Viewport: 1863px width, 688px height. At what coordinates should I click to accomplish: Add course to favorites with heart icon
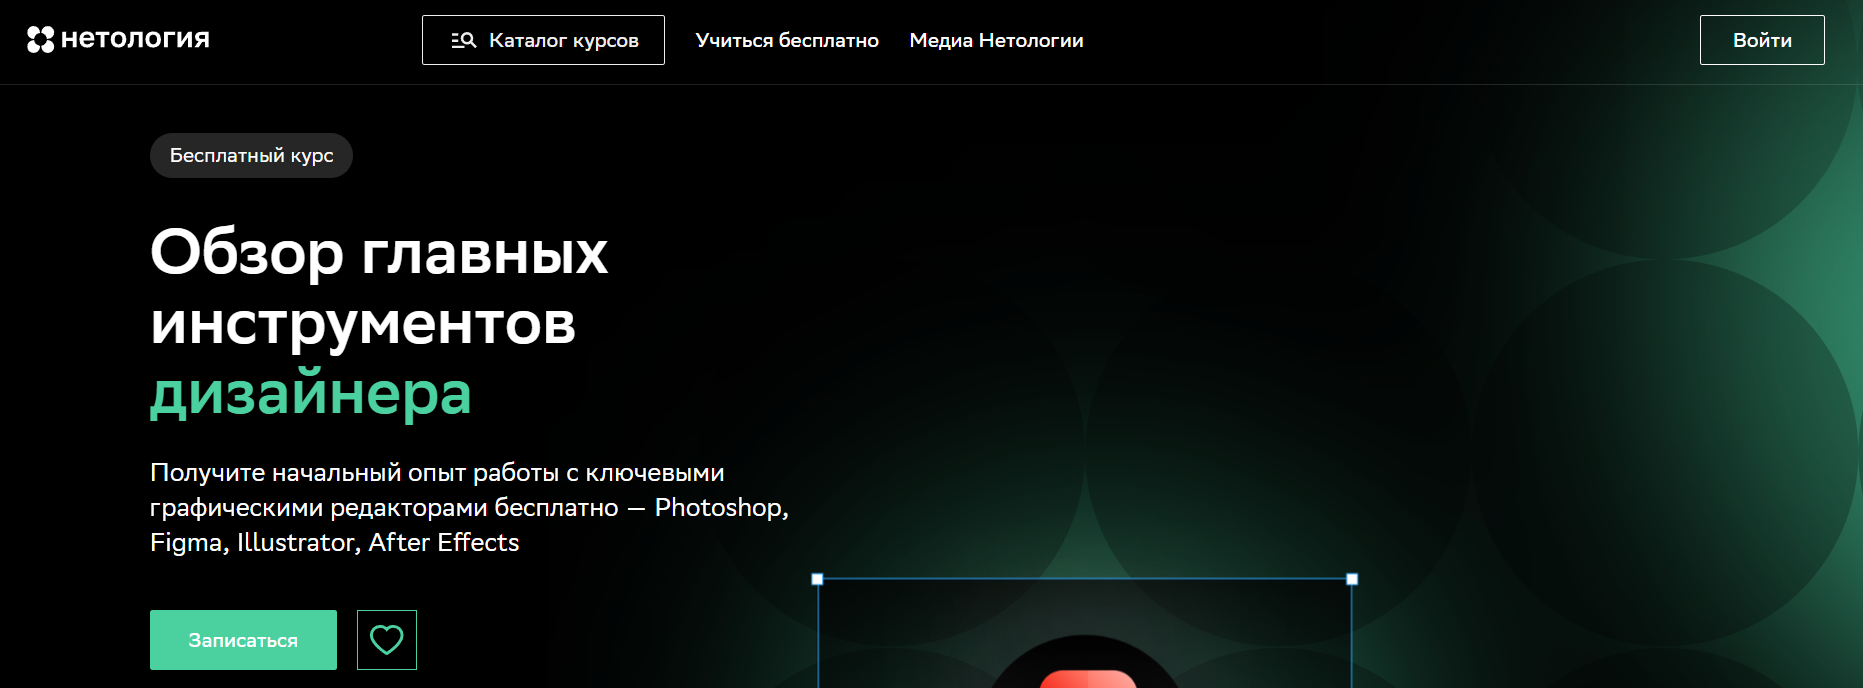pos(387,640)
